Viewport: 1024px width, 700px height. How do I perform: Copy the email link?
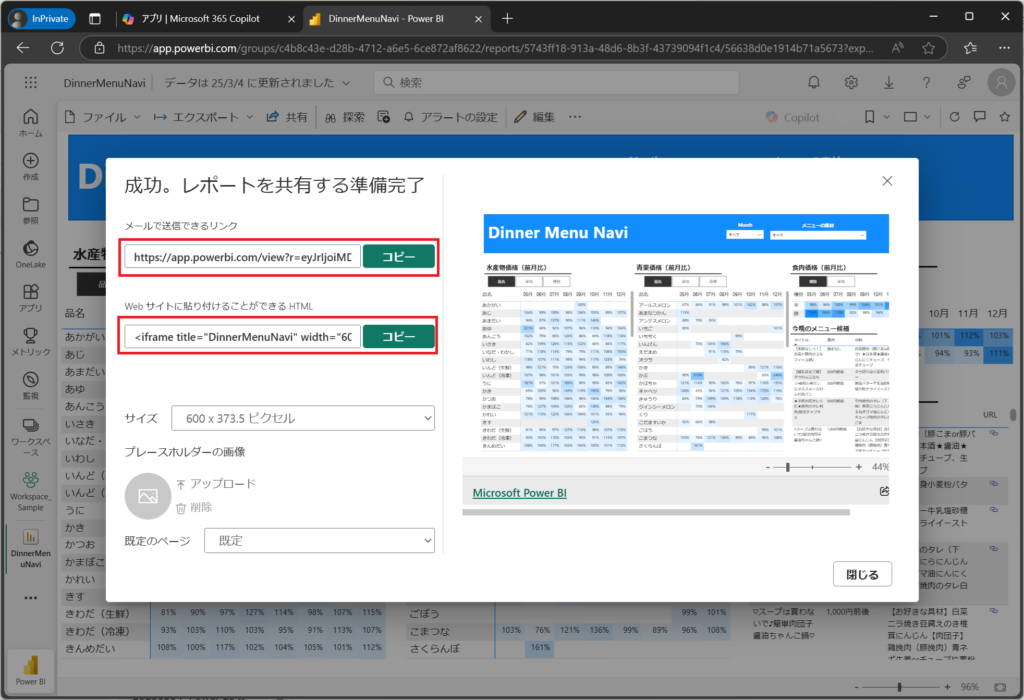(x=398, y=257)
